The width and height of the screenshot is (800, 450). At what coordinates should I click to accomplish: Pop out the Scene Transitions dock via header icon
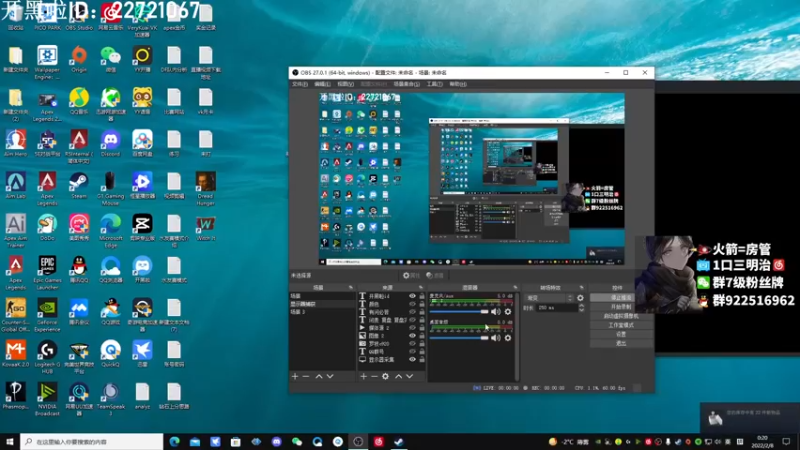coord(582,288)
